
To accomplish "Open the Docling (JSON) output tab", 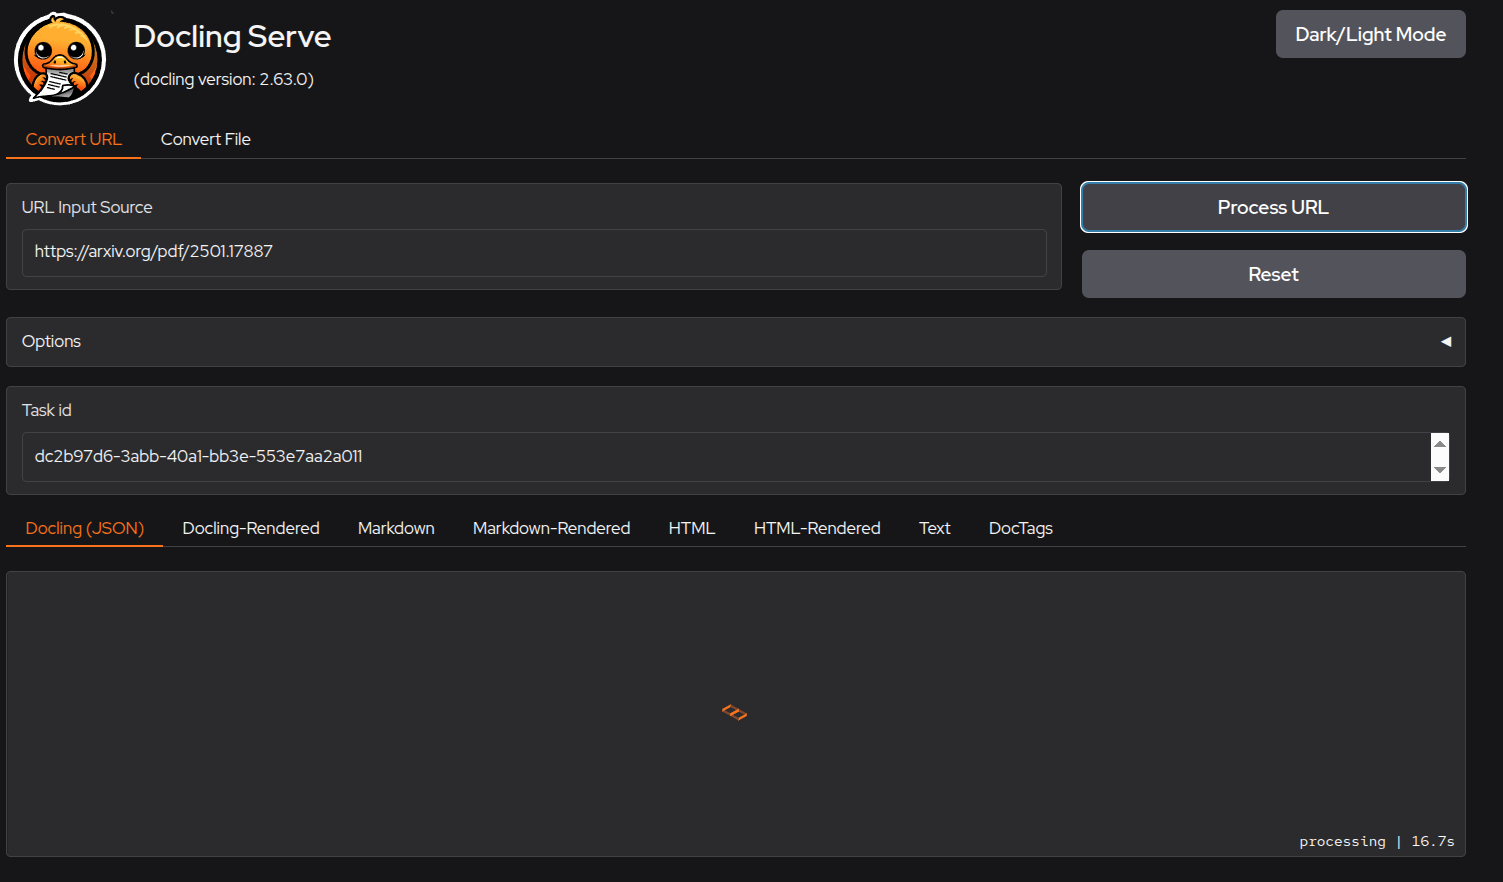I will click(x=85, y=529).
